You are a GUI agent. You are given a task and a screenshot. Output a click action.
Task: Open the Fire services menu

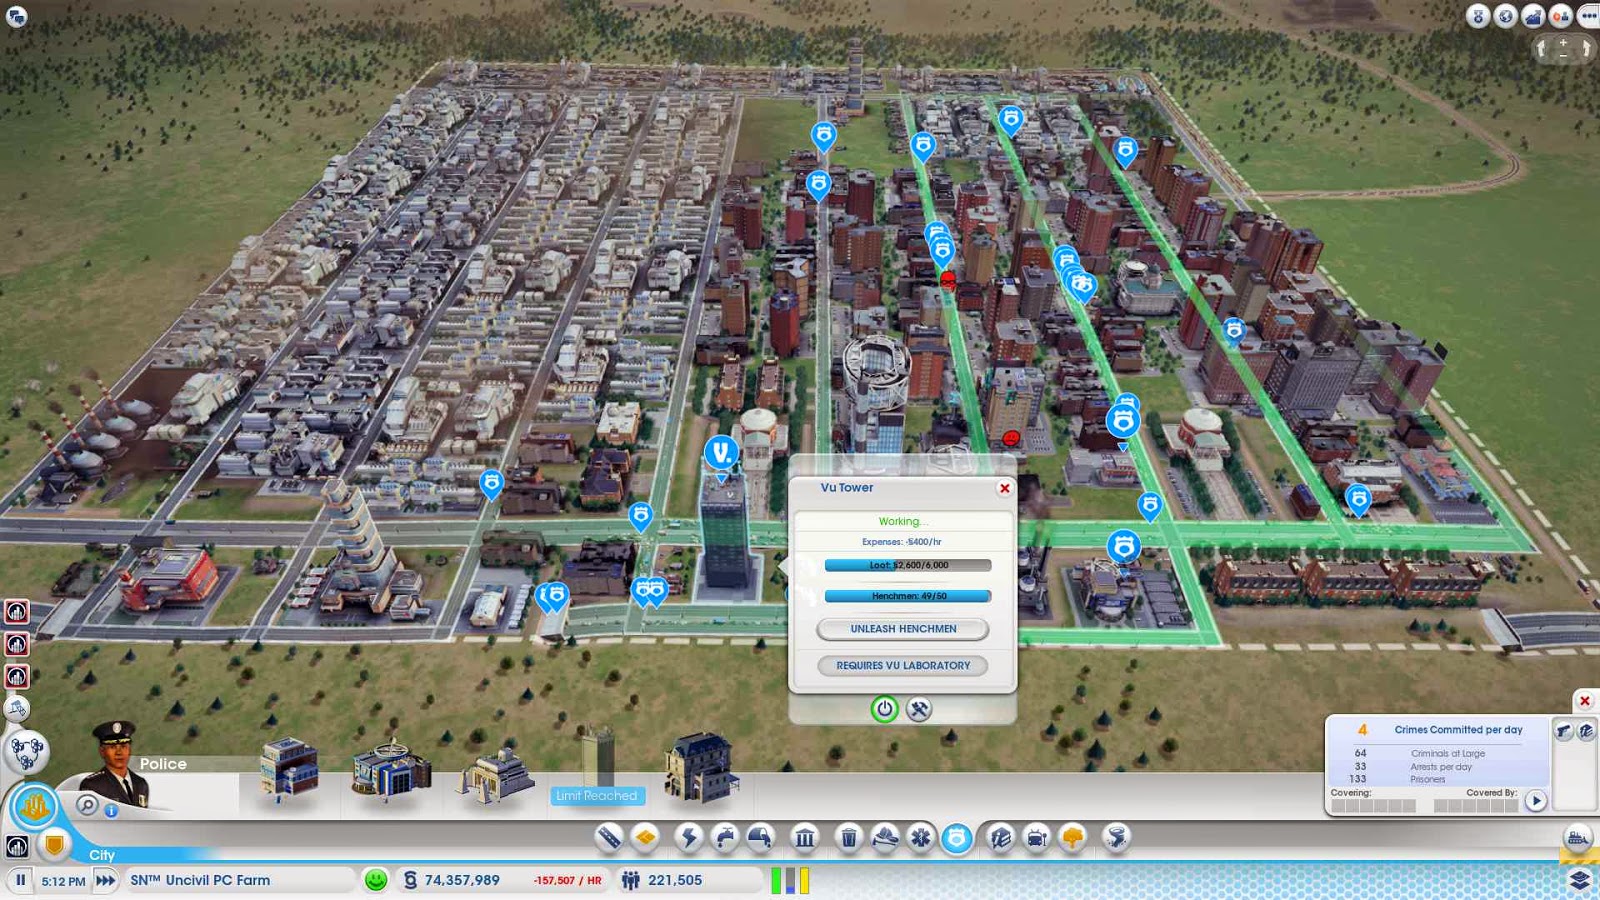click(x=885, y=837)
